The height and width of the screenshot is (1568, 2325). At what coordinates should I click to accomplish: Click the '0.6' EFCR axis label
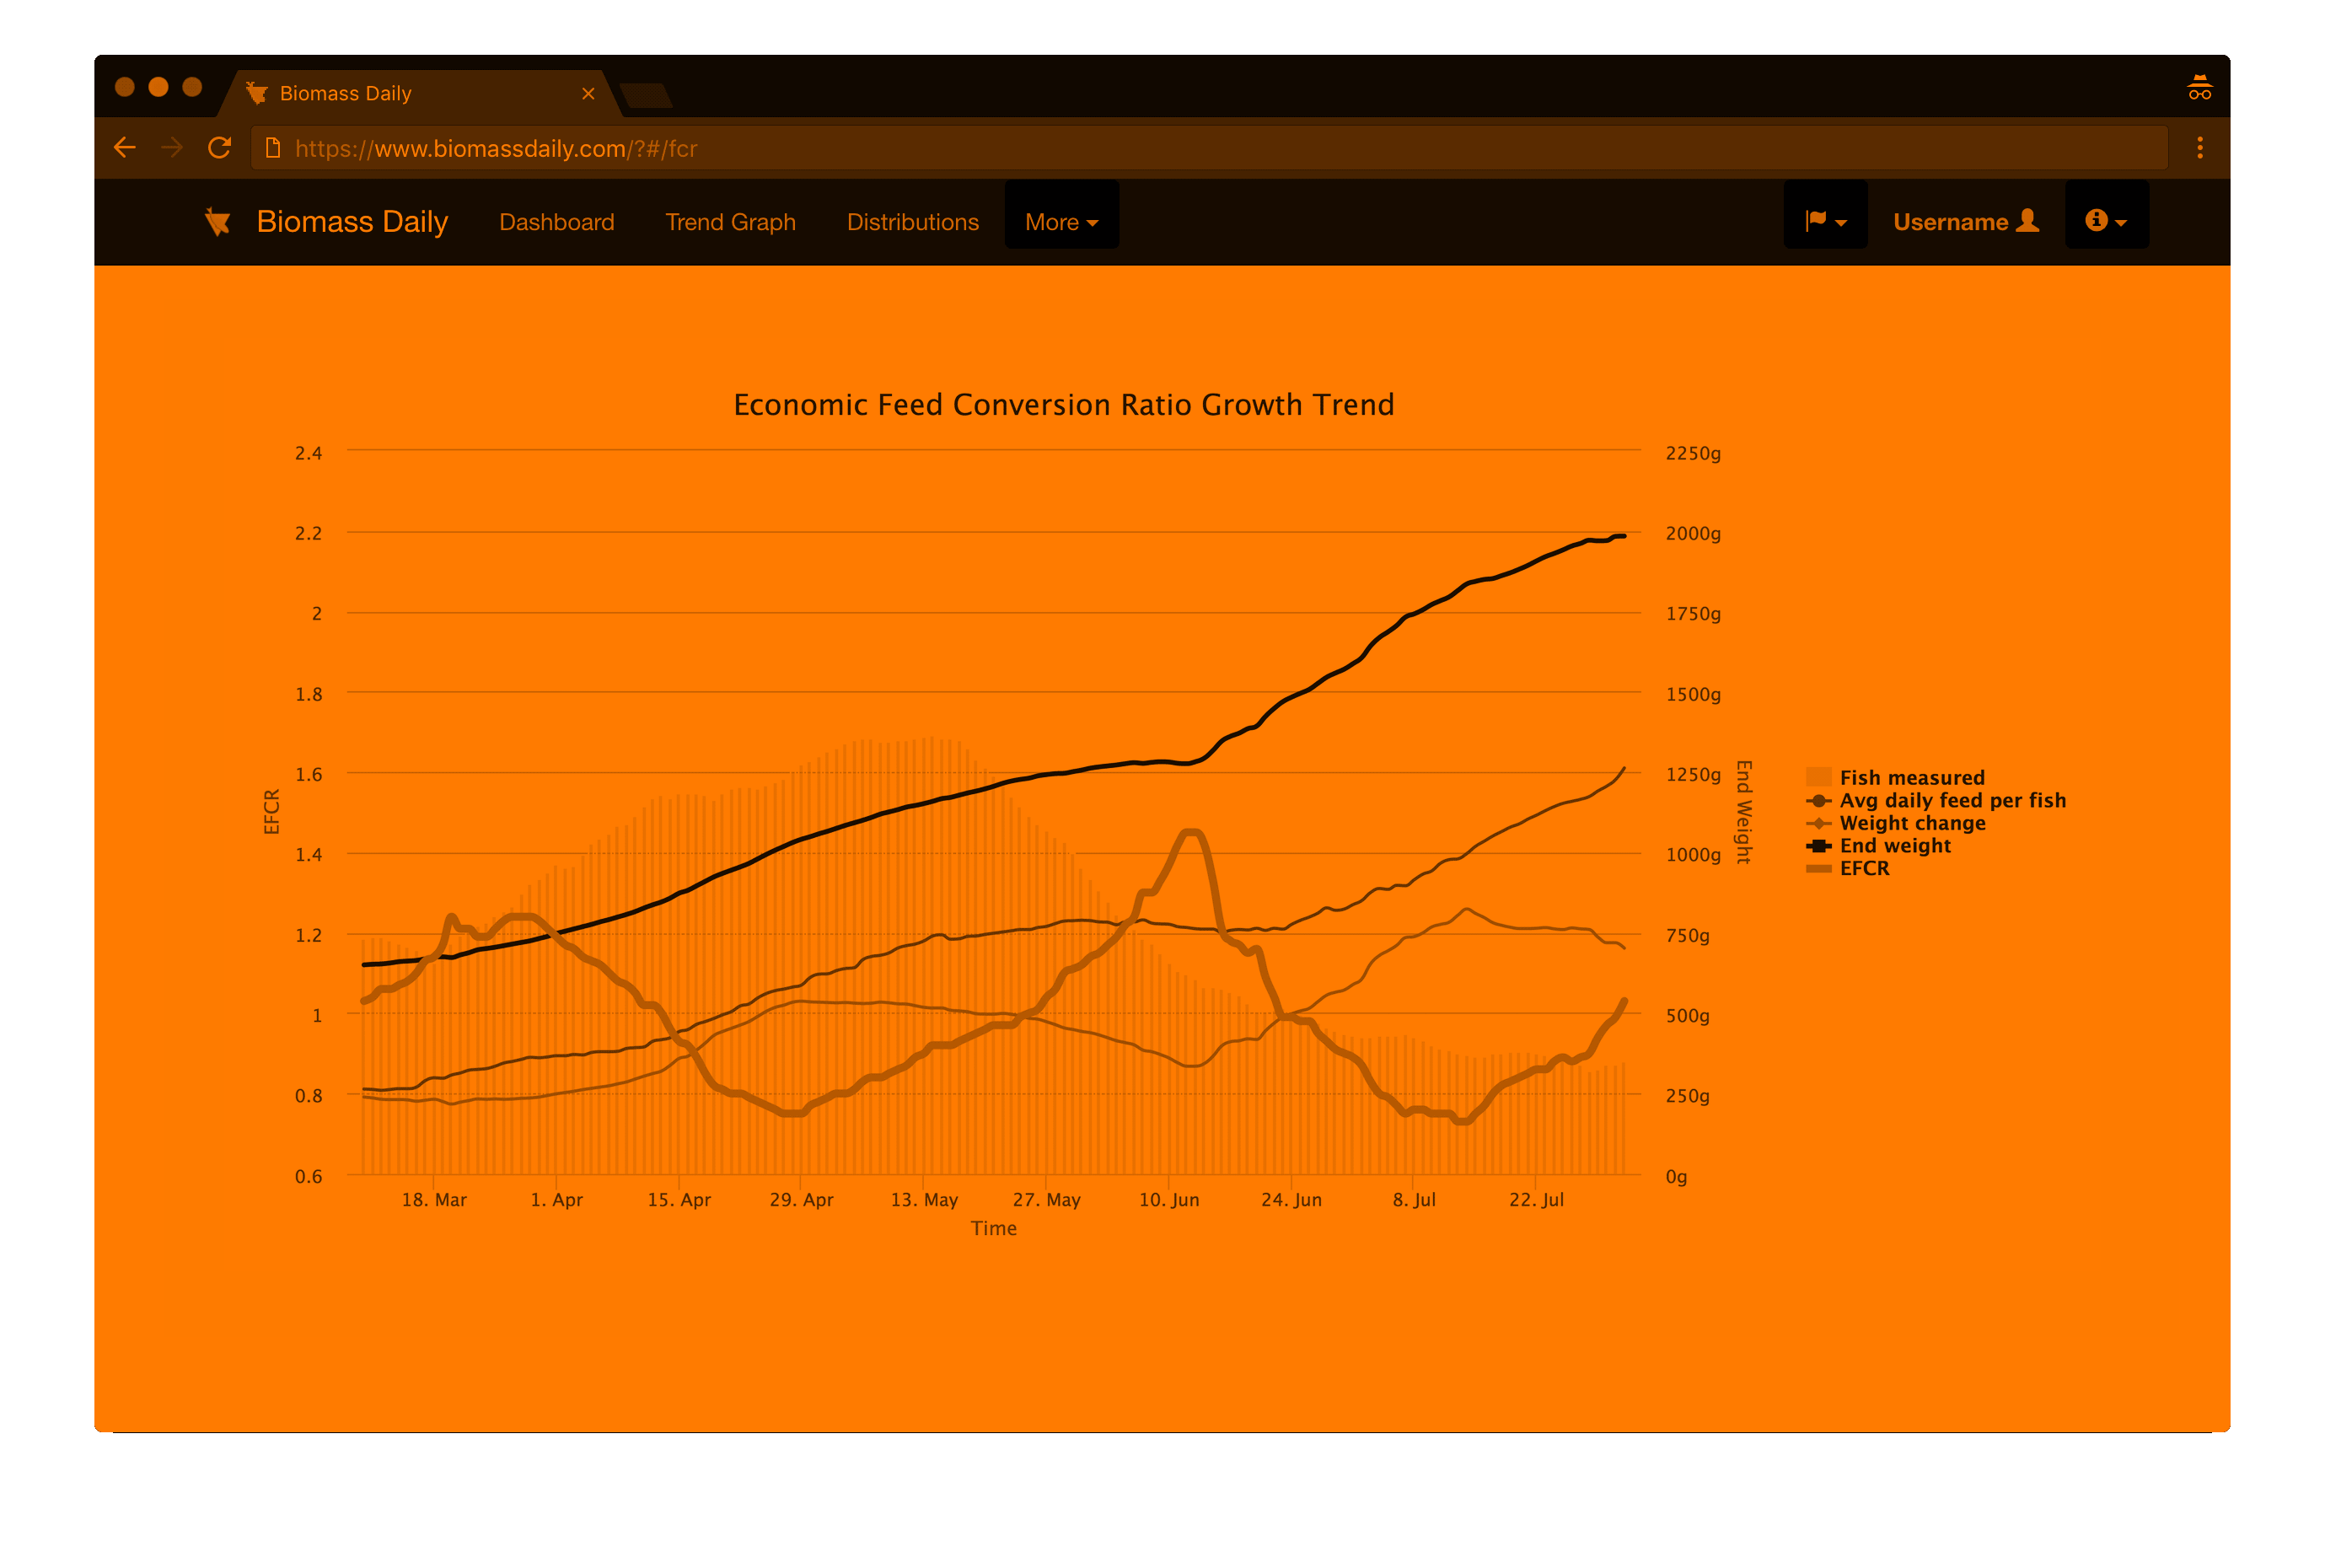(308, 1176)
